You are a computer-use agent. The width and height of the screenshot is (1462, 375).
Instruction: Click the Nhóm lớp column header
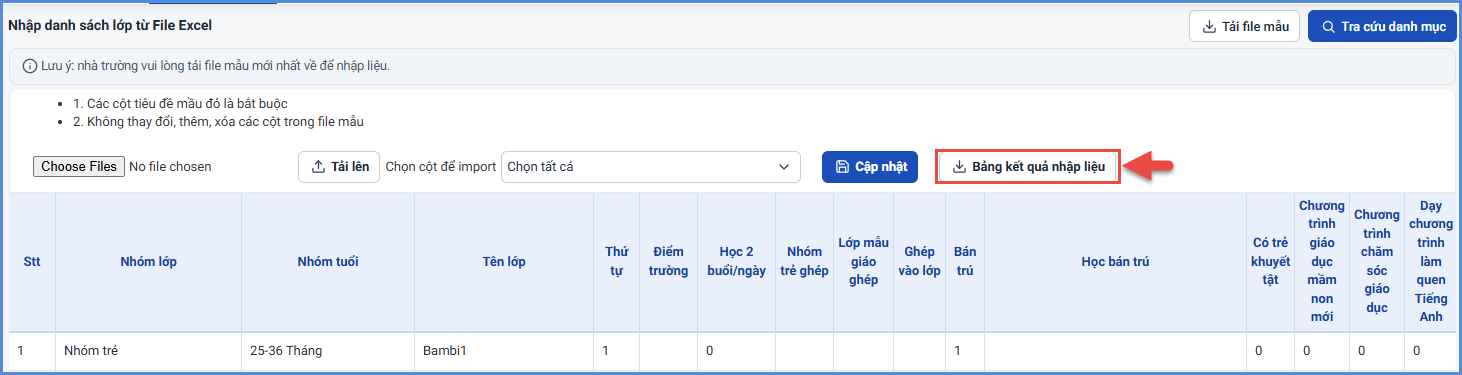tap(148, 262)
